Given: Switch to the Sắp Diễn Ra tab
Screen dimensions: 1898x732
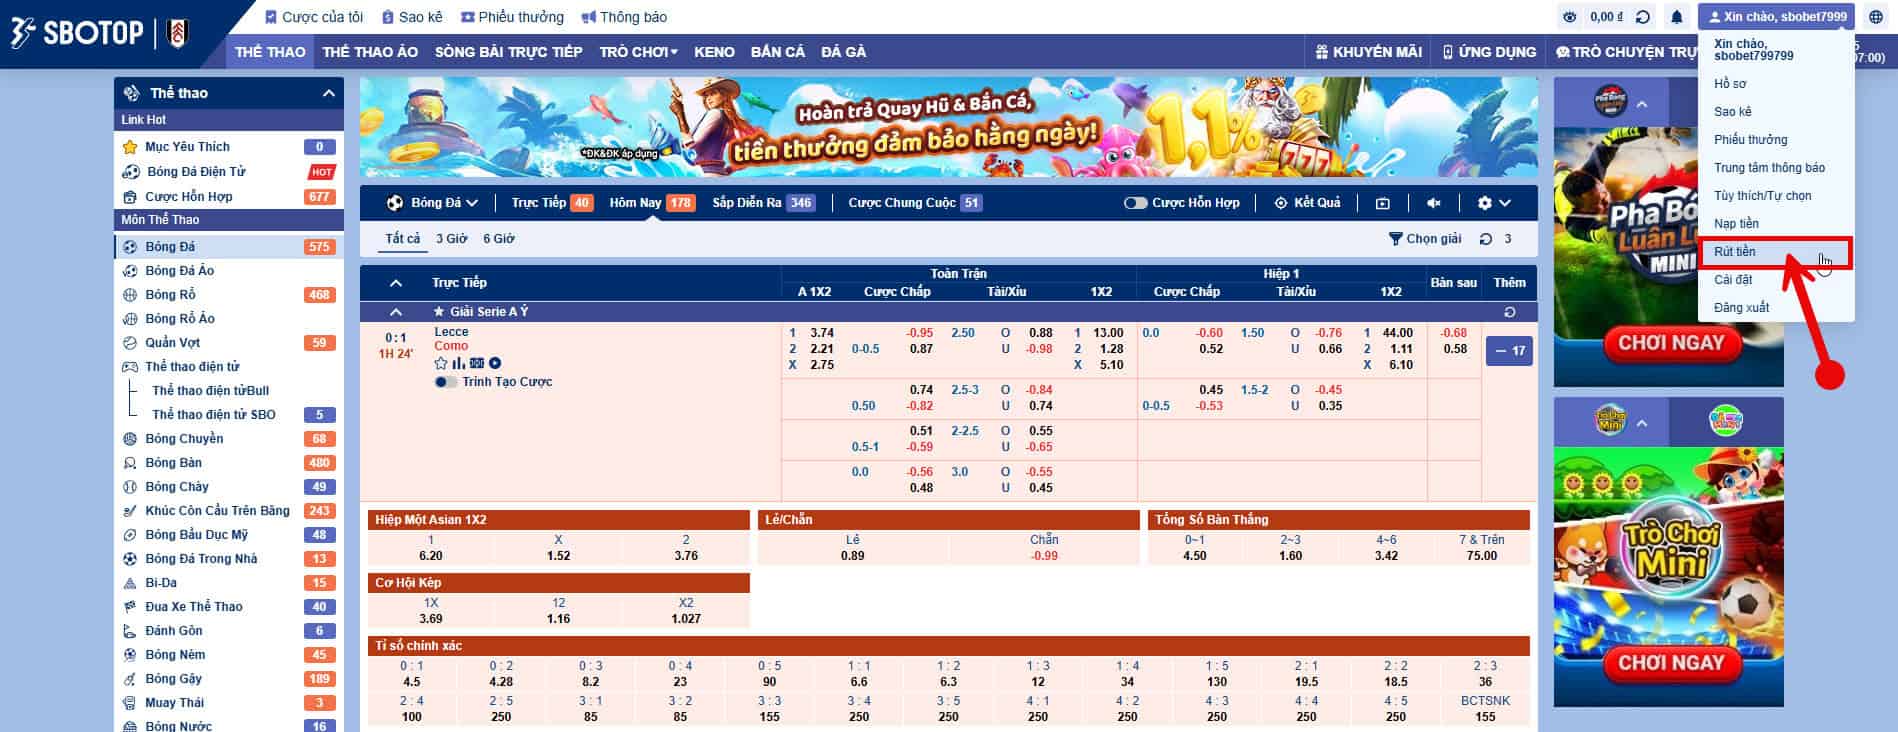Looking at the screenshot, I should (x=747, y=203).
